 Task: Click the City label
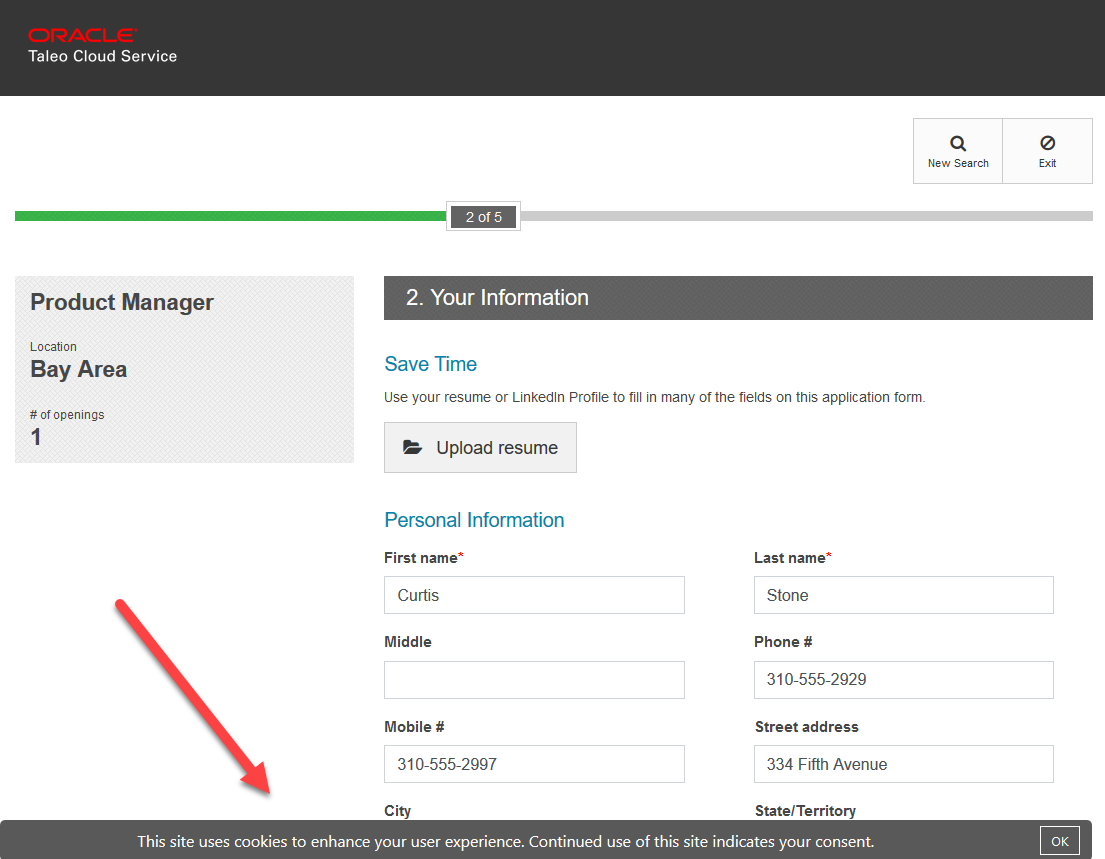[397, 810]
